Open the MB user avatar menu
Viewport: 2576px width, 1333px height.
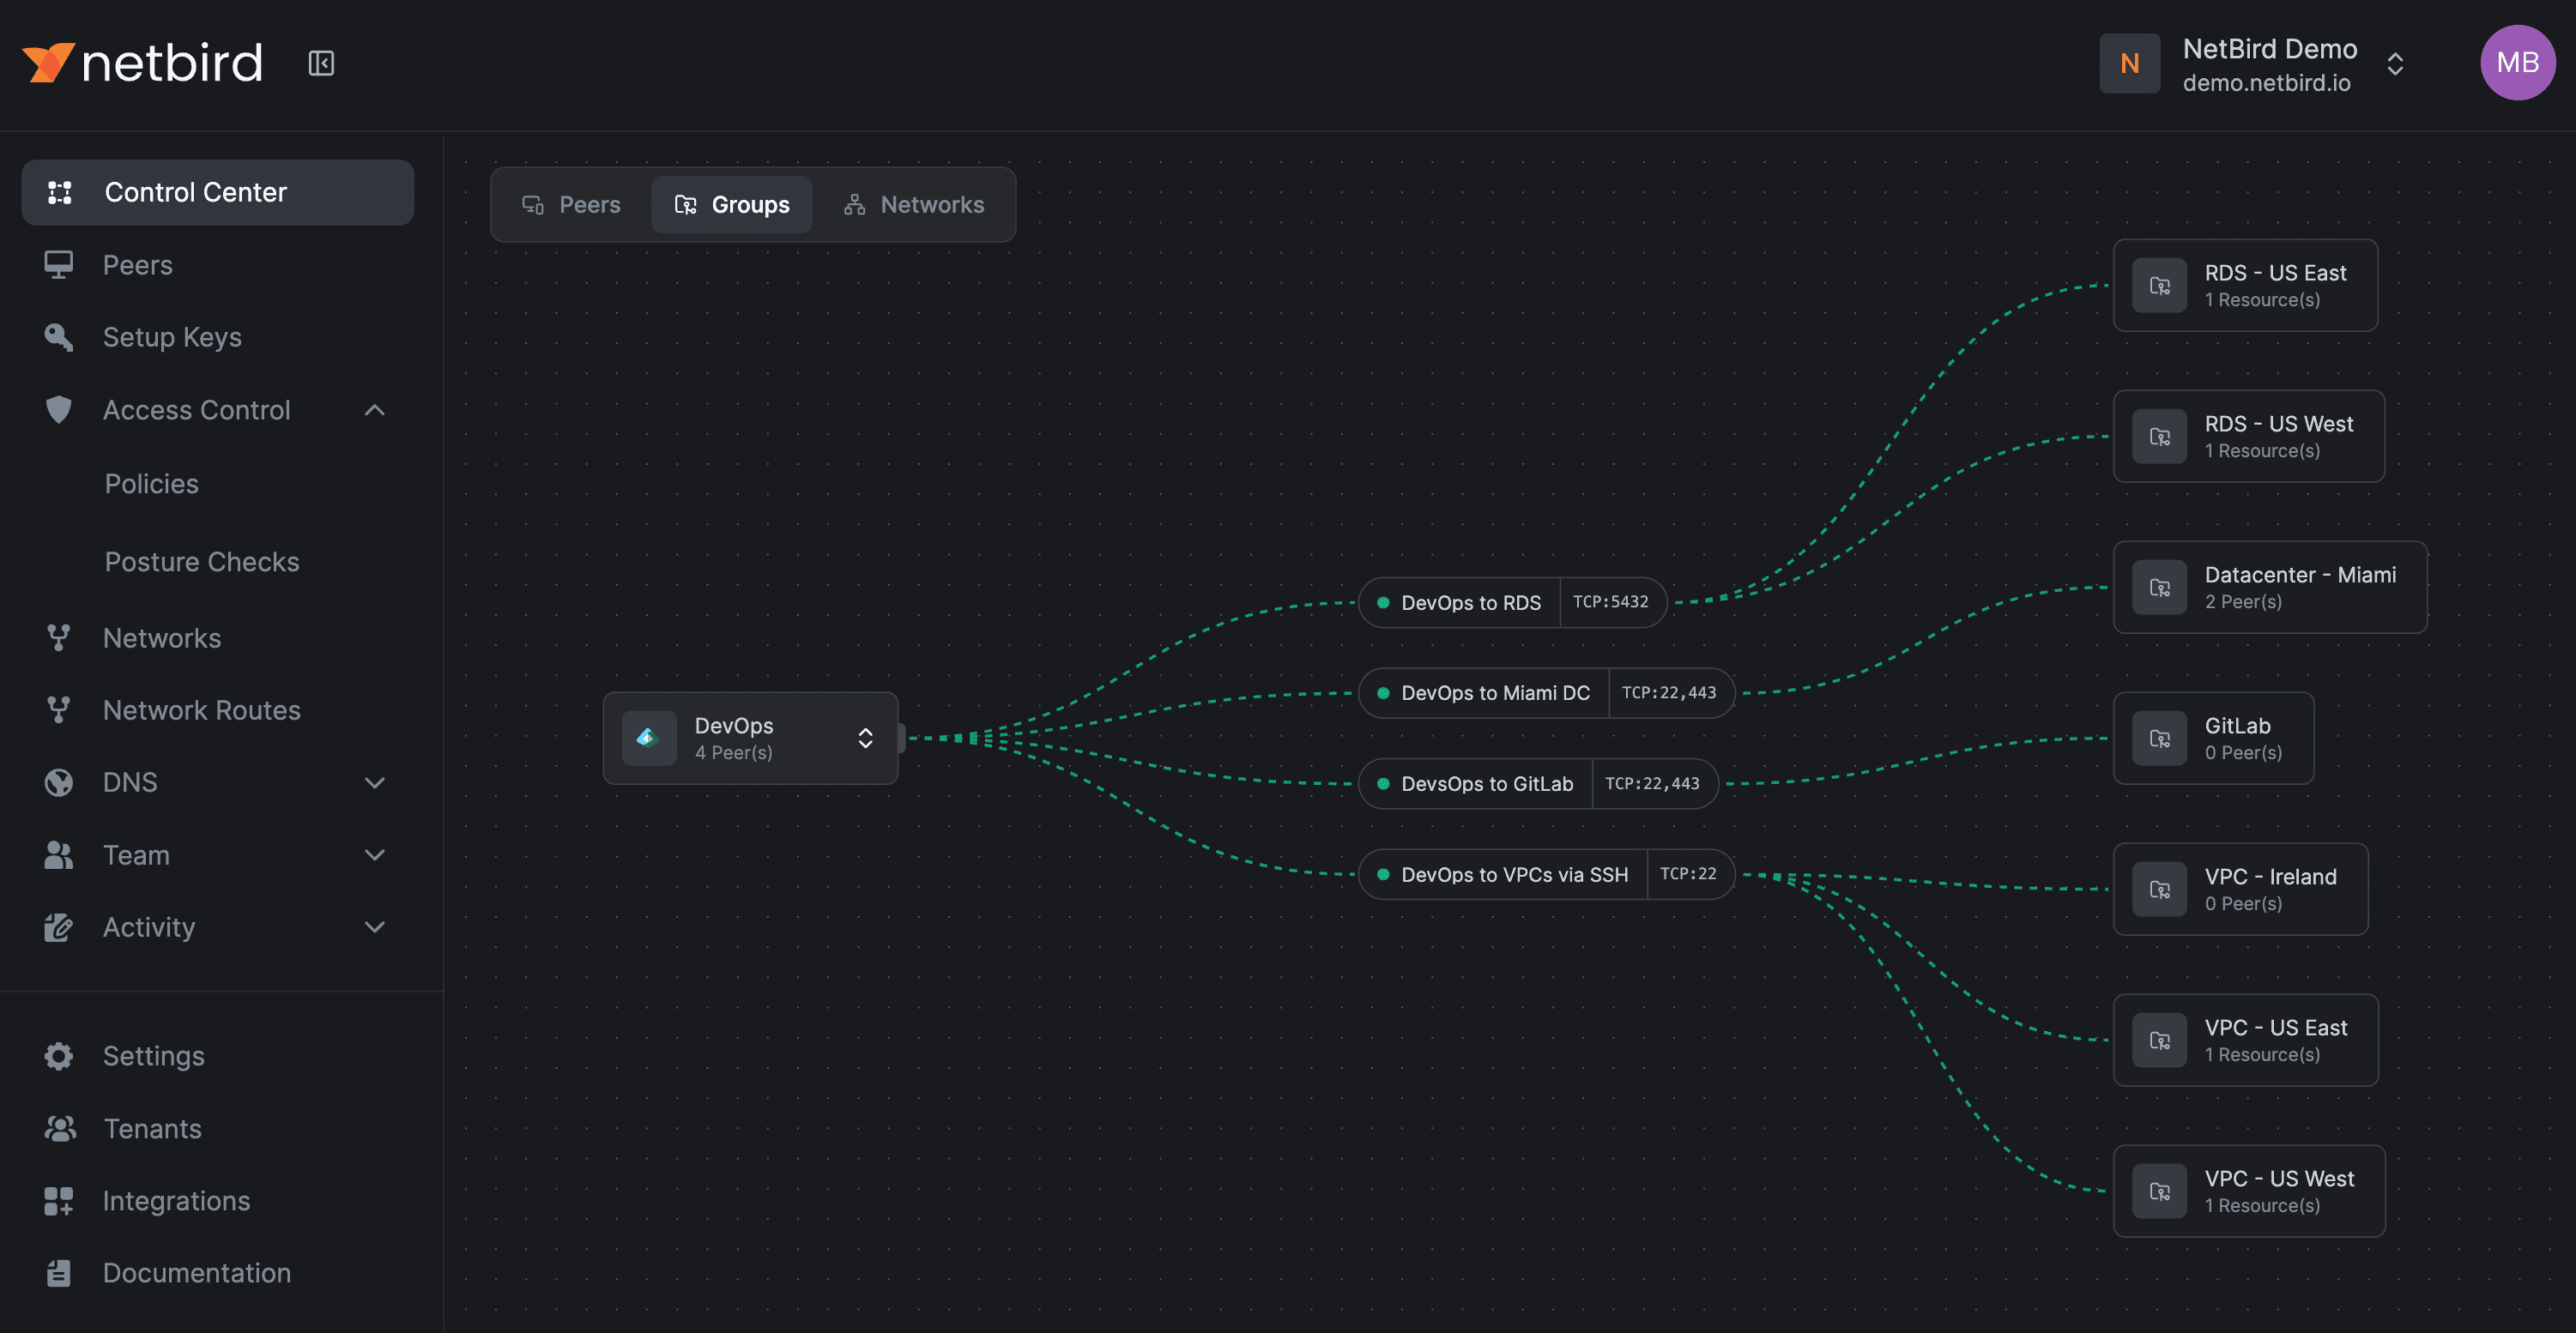click(2516, 63)
